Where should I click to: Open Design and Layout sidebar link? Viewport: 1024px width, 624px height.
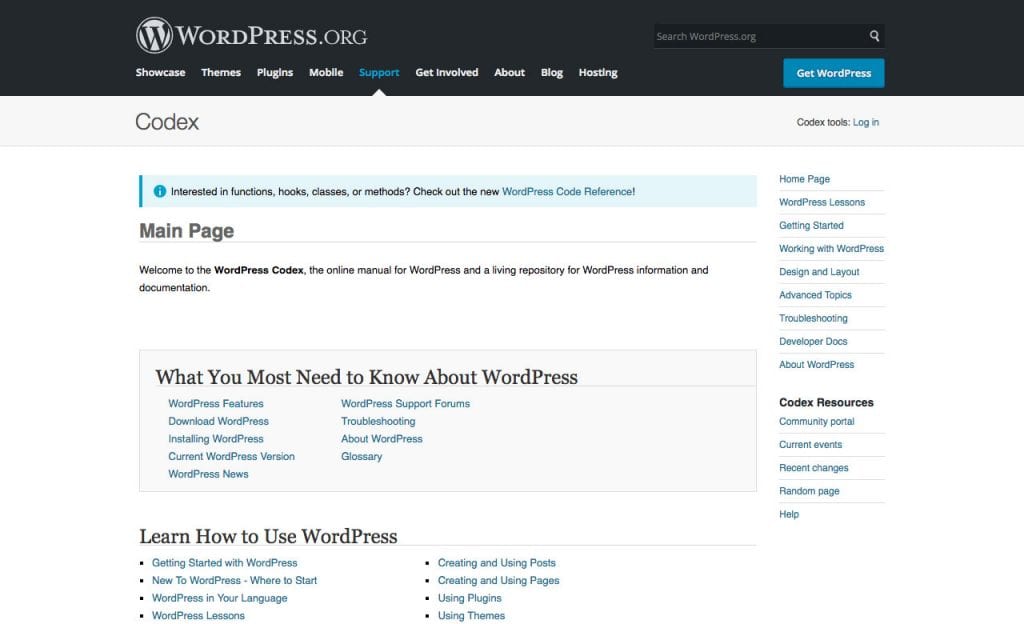pos(819,272)
